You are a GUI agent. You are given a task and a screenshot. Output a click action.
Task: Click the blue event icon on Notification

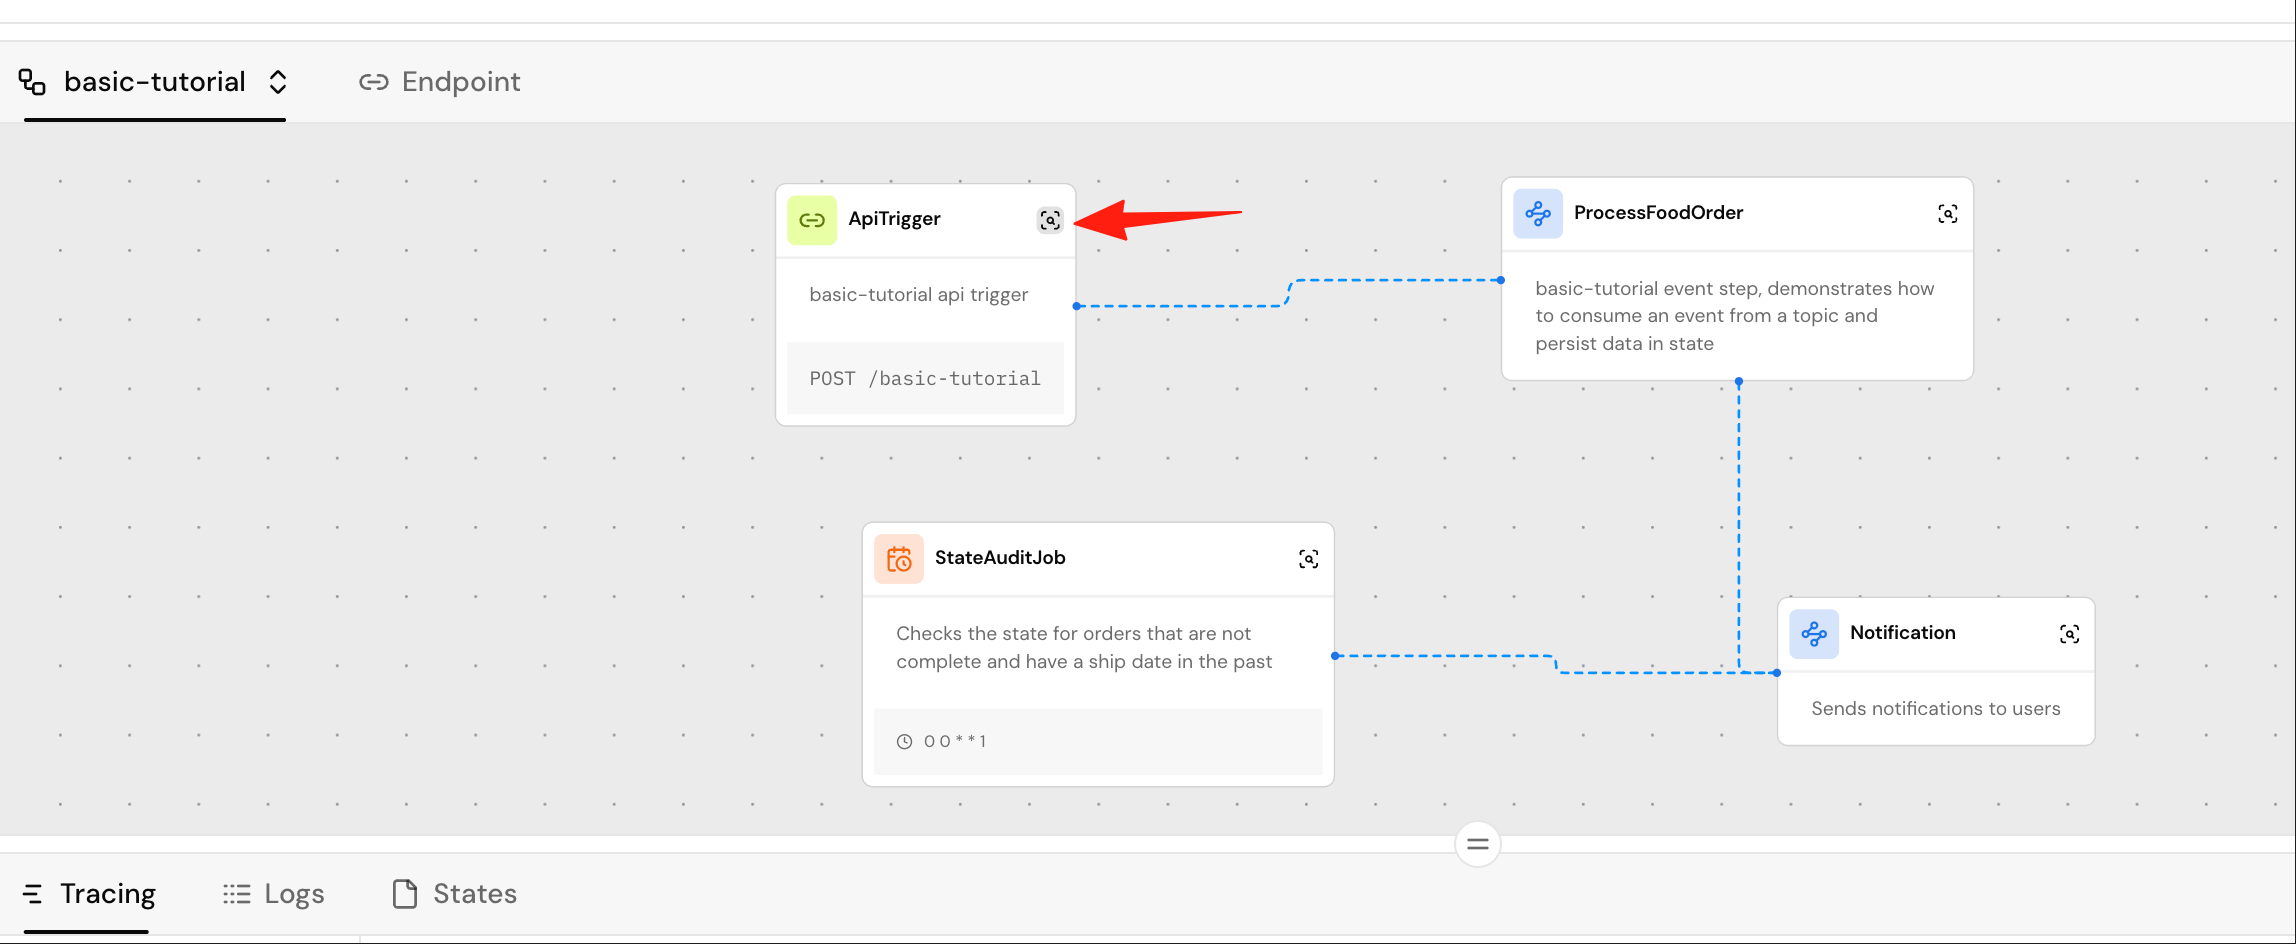click(1814, 634)
